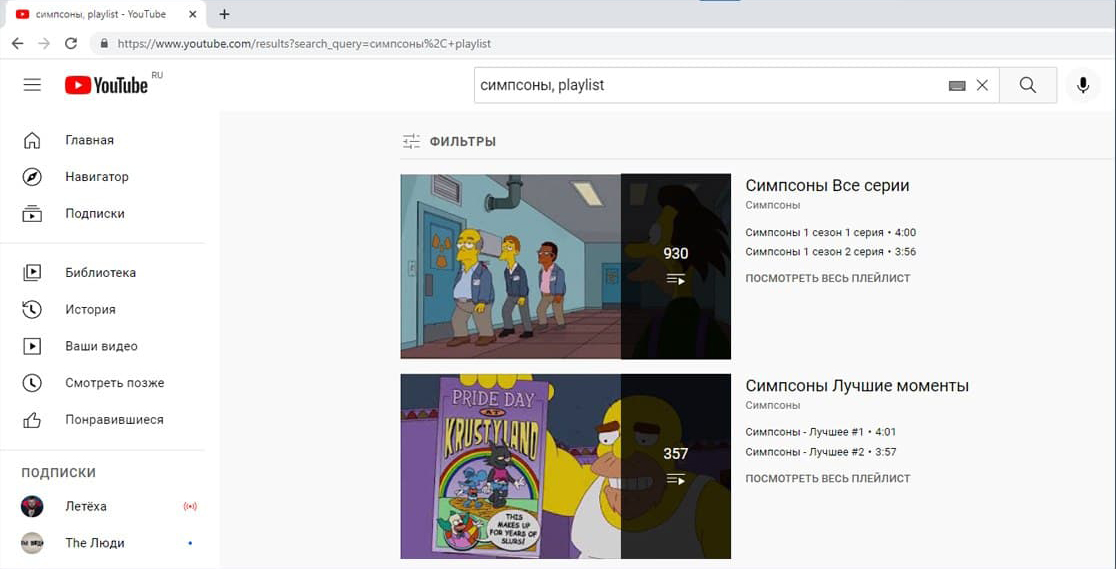
Task: Open the on-screen keyboard icon in search
Action: coord(957,85)
